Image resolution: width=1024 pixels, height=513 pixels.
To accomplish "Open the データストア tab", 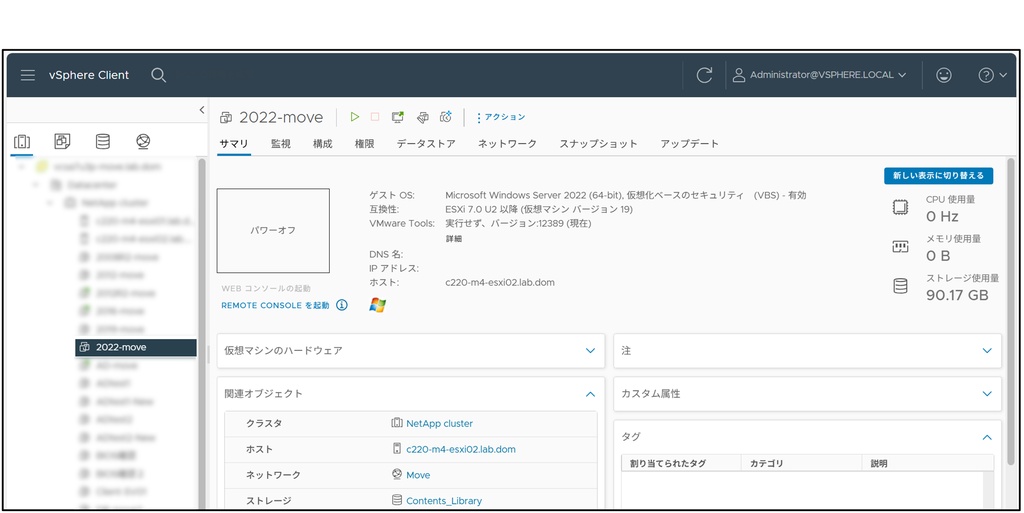I will click(x=425, y=144).
